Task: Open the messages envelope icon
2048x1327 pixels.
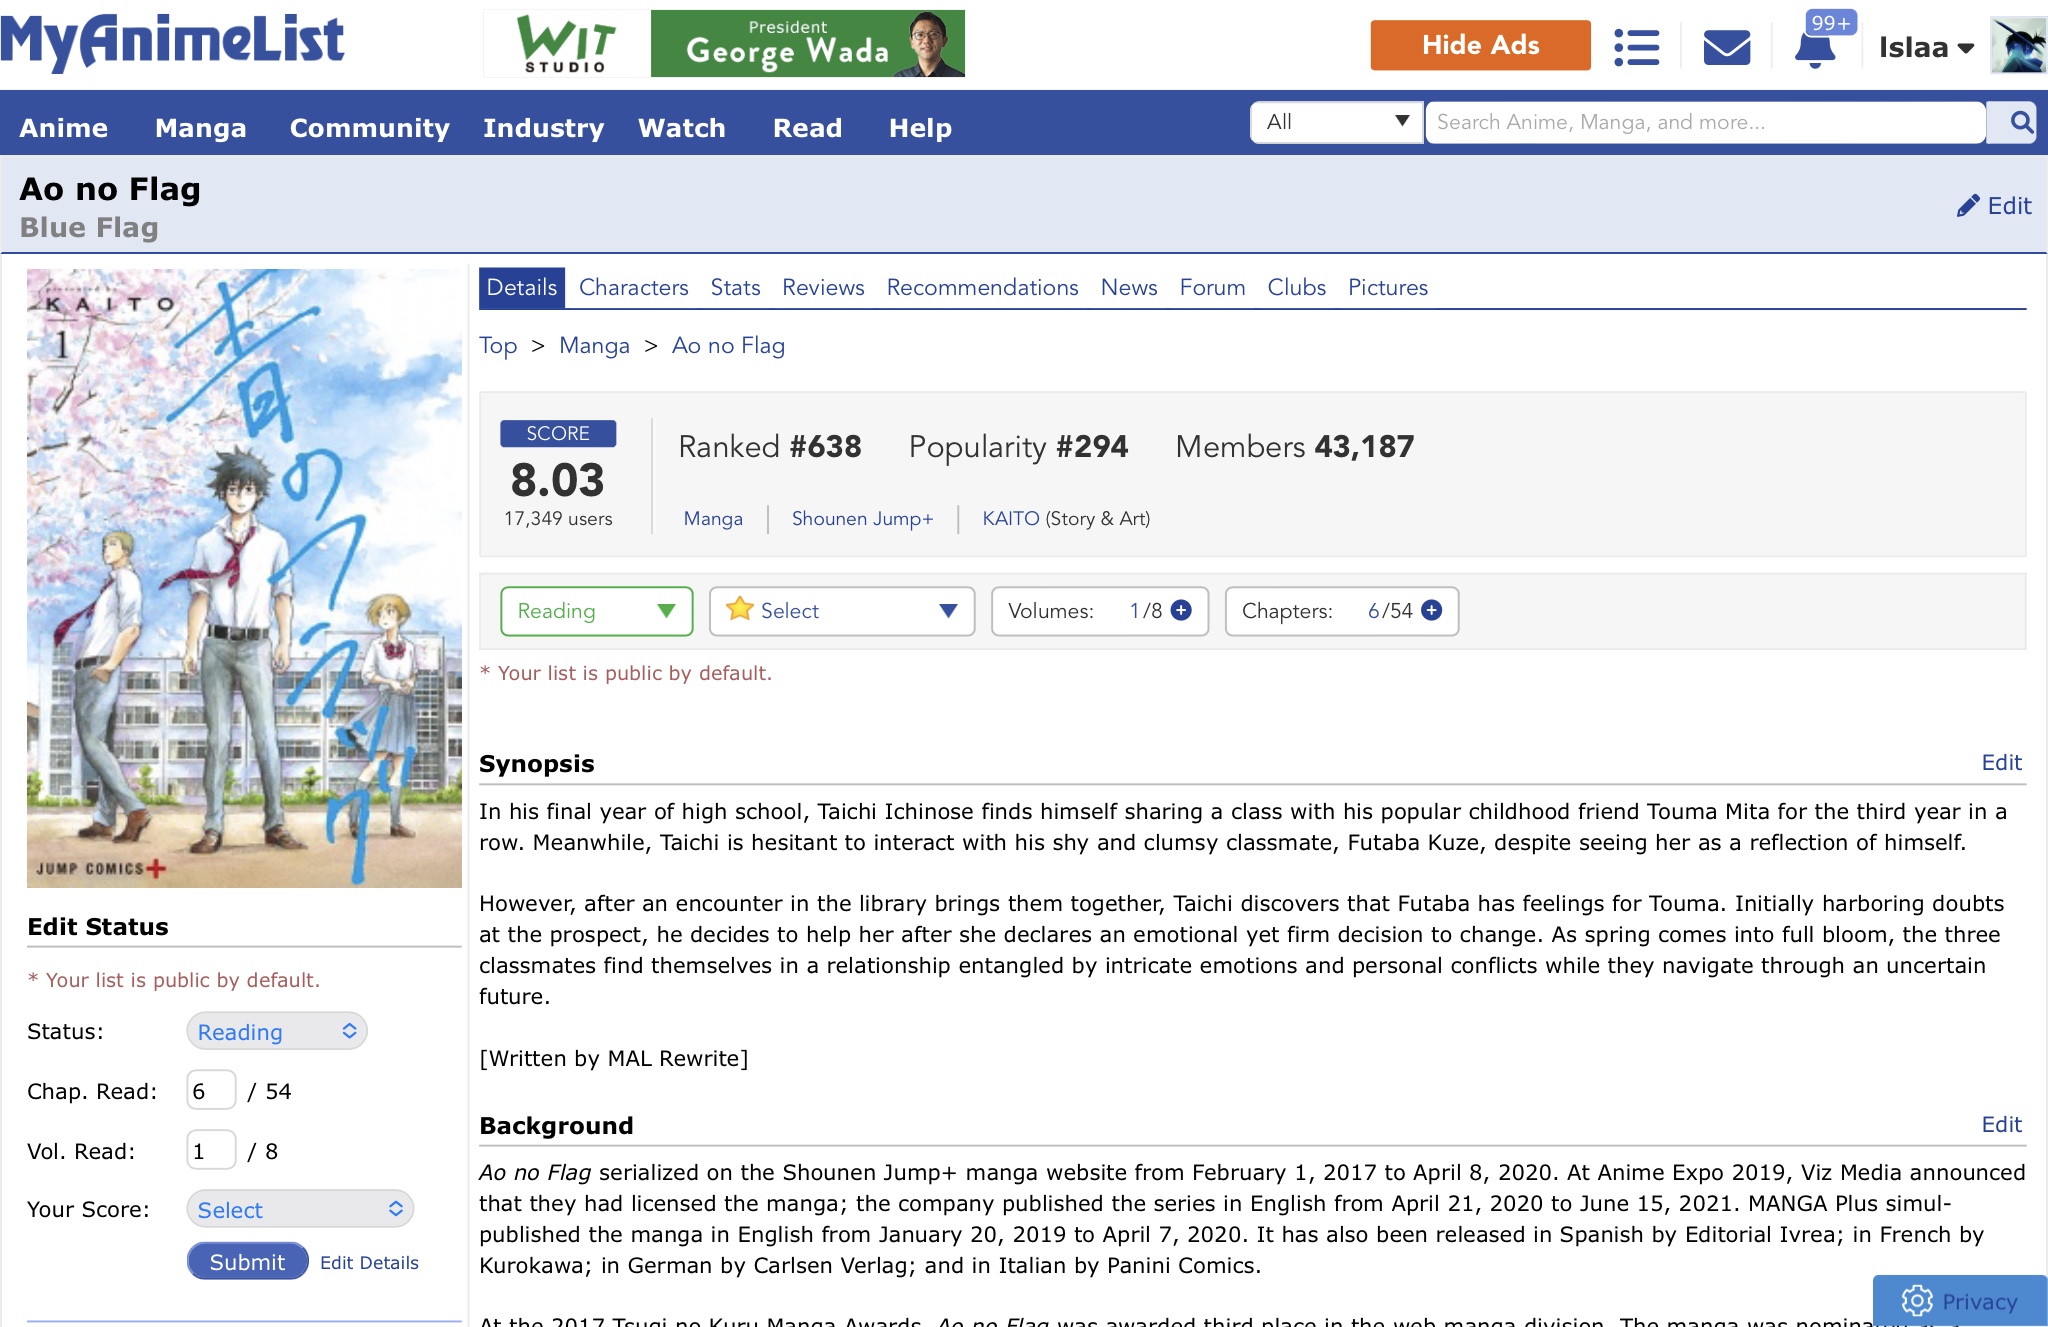Action: click(1726, 47)
